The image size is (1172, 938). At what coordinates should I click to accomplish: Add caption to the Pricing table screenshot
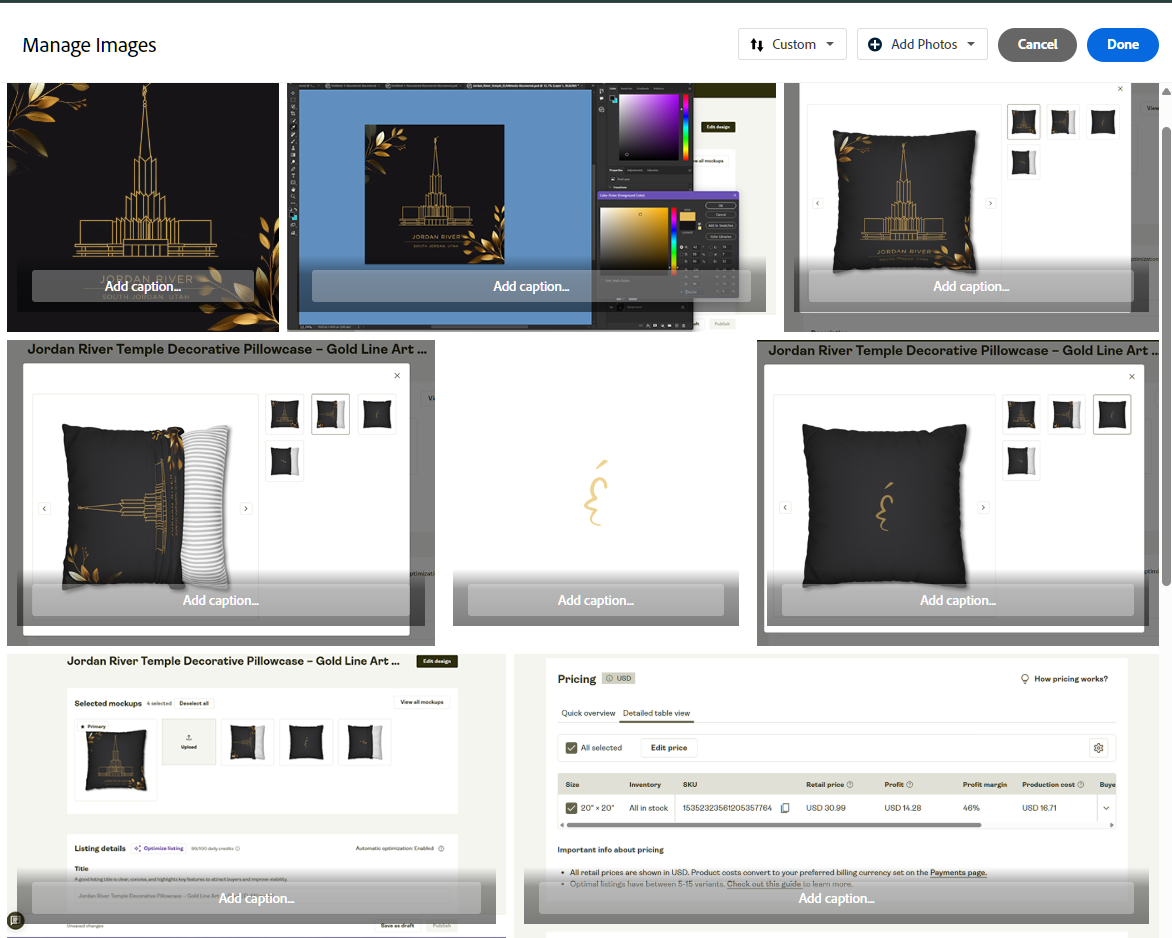(836, 898)
